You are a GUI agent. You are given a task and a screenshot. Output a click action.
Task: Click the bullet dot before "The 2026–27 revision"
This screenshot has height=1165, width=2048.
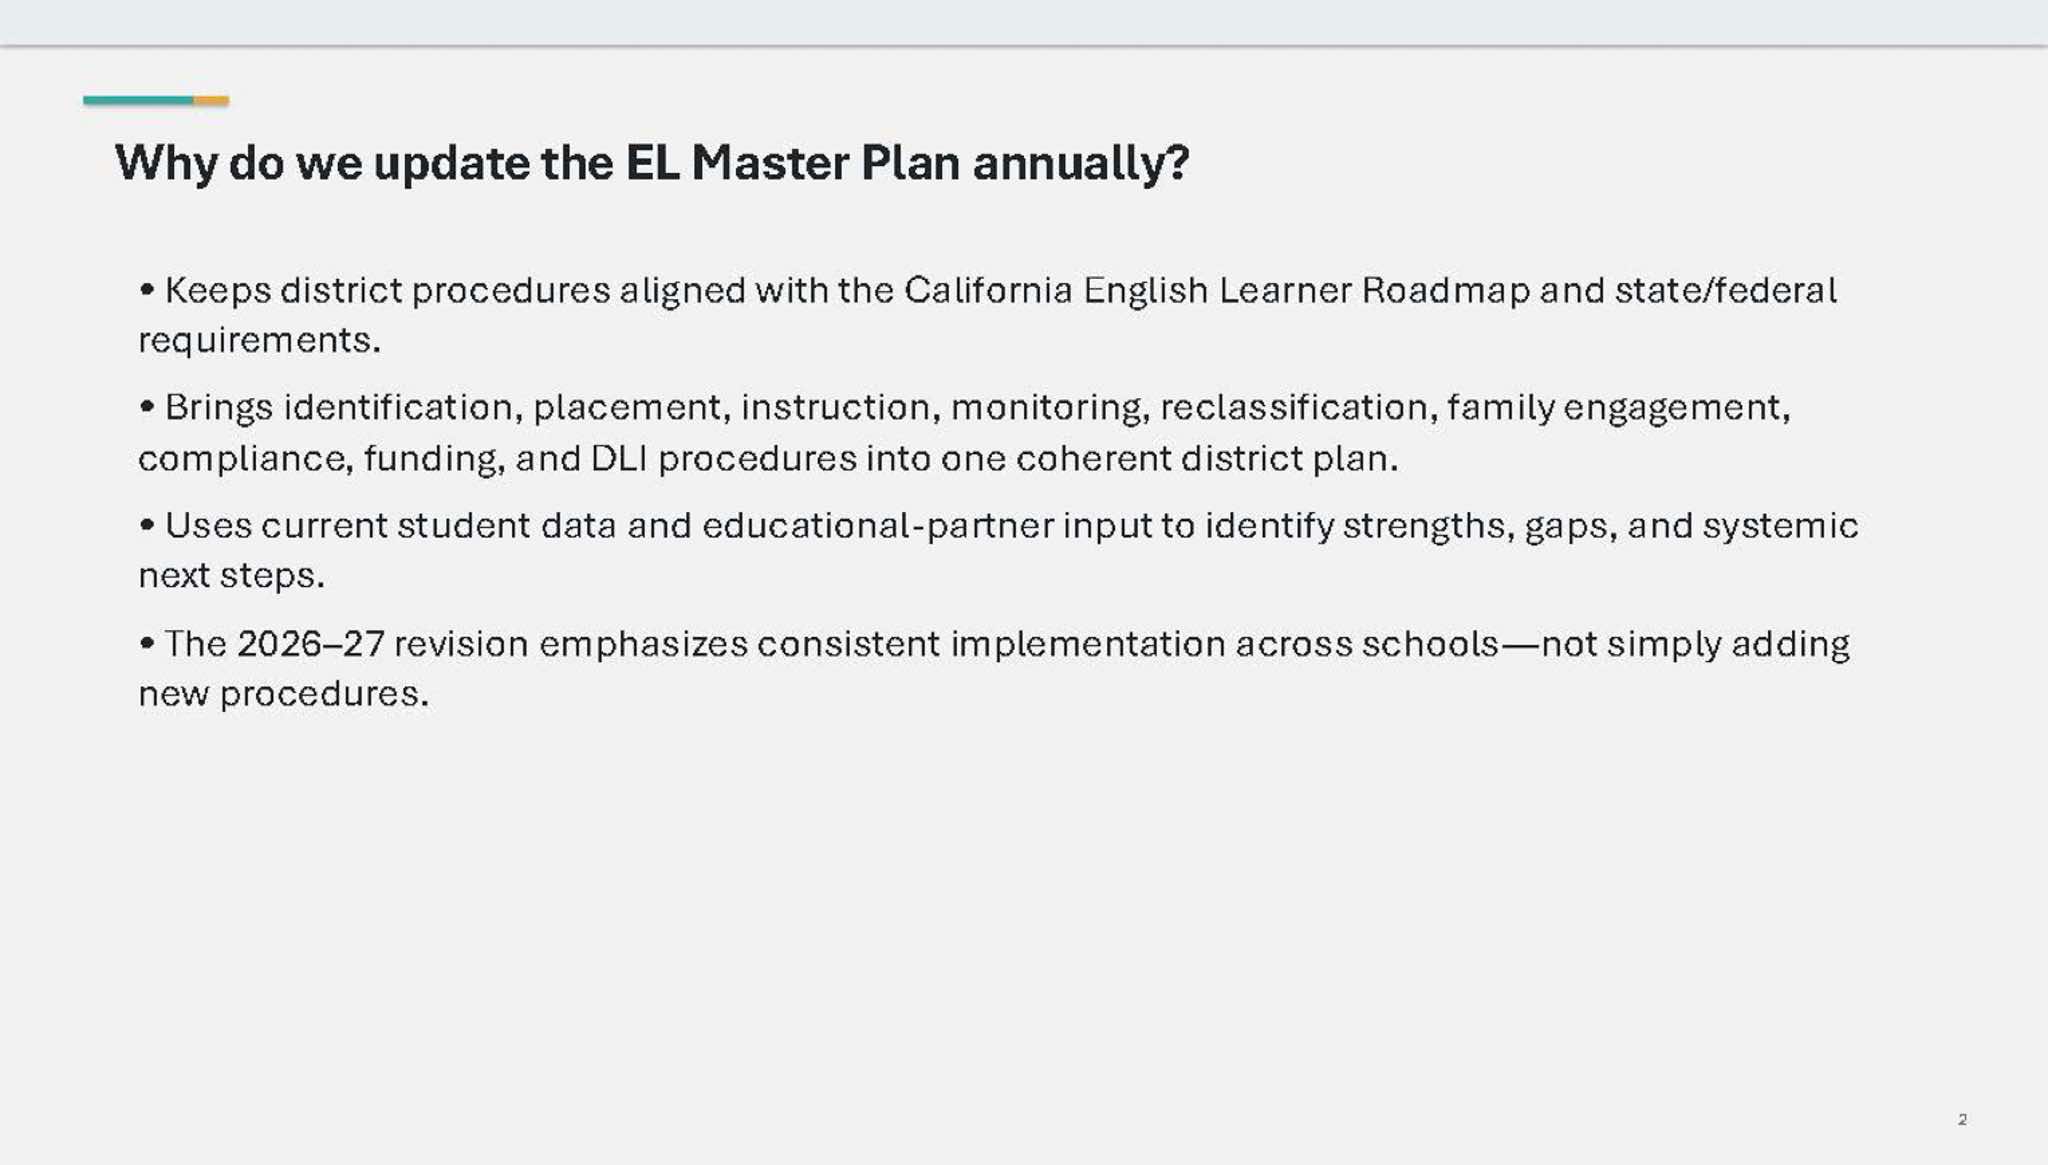147,644
